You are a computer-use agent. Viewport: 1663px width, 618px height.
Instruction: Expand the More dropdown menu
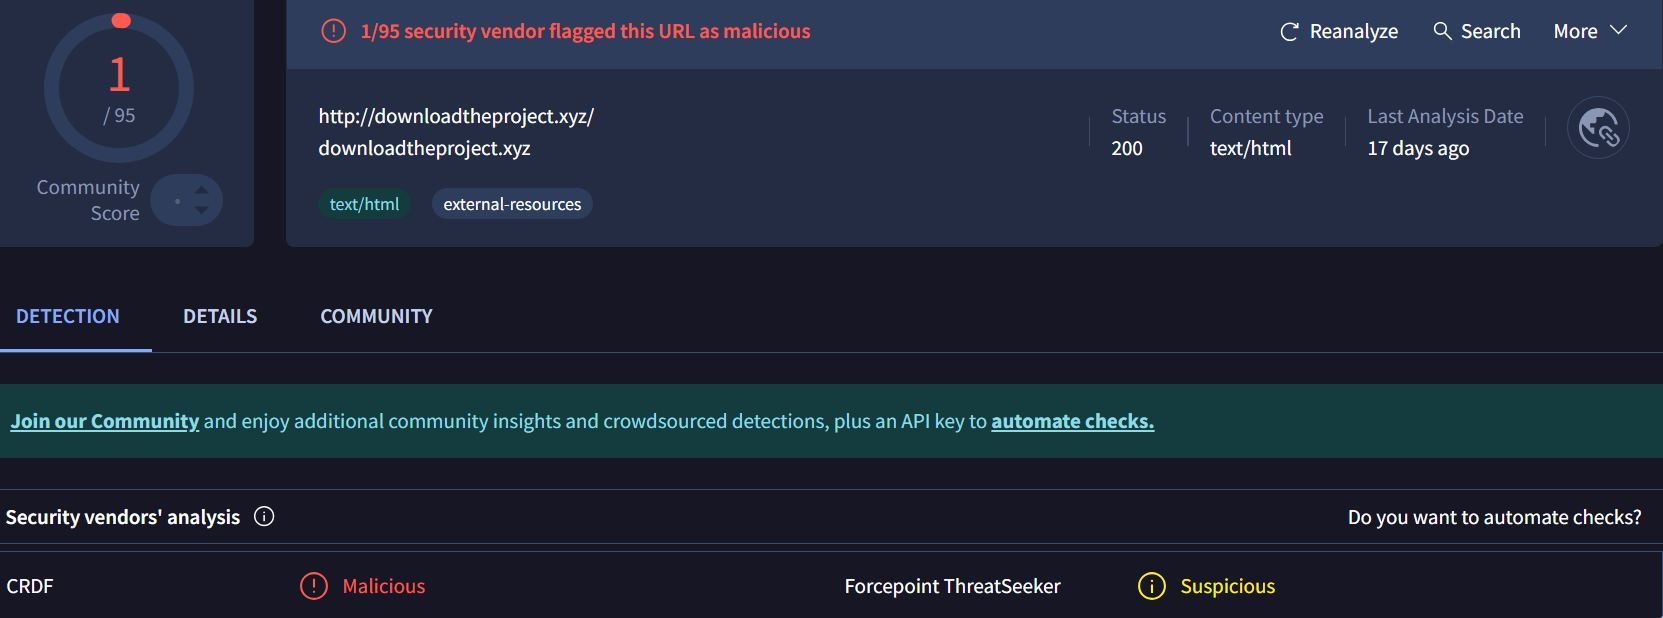1590,31
